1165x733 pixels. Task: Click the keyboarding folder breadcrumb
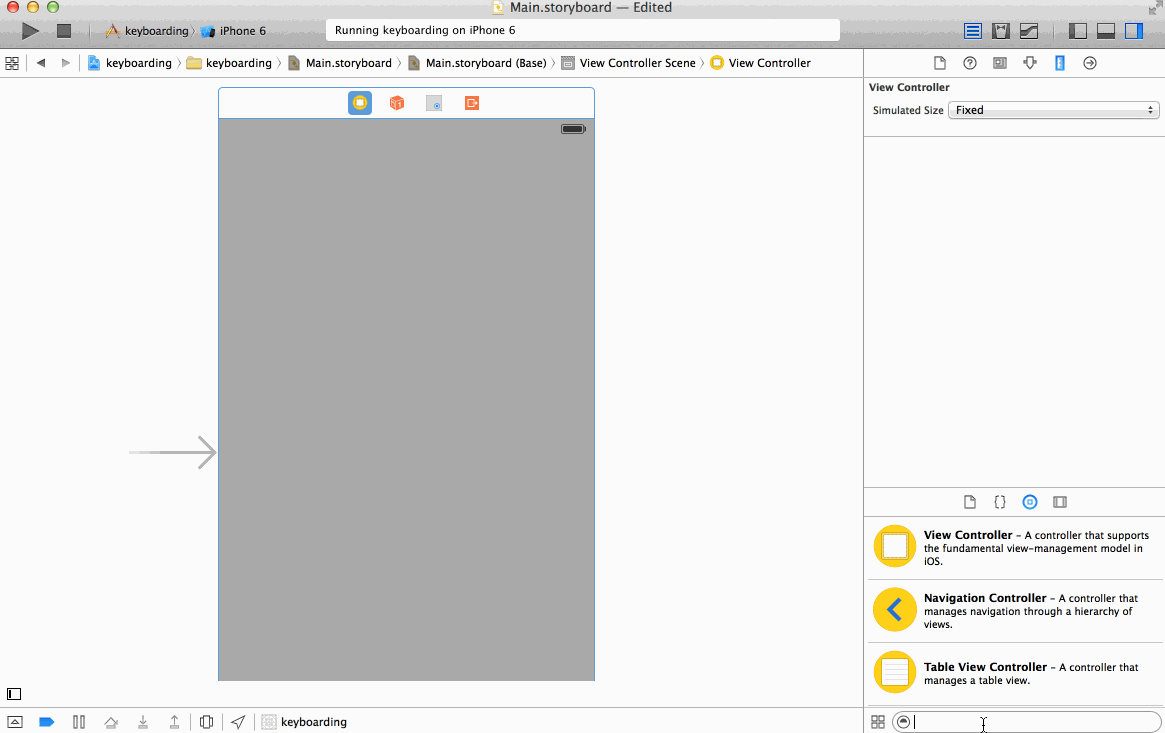tap(229, 63)
